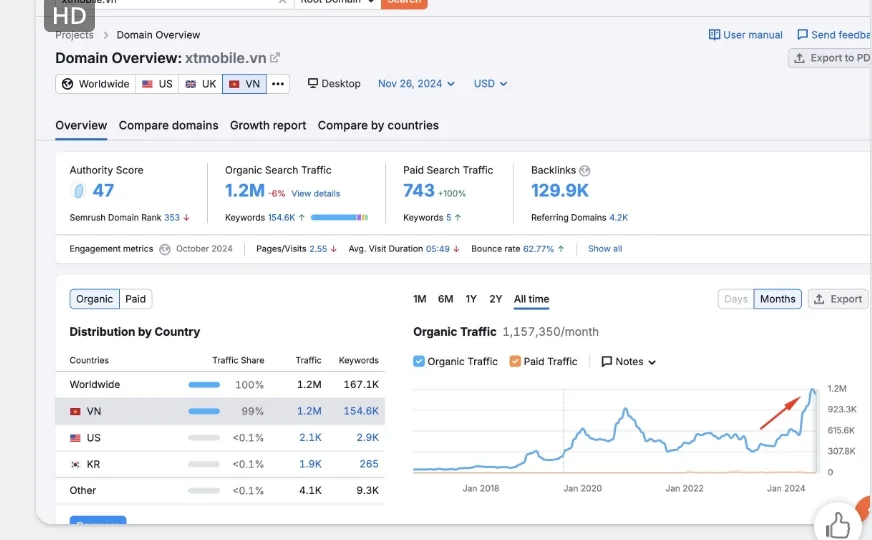This screenshot has height=540, width=872.
Task: Open KR traffic 1.9K value
Action: (310, 464)
